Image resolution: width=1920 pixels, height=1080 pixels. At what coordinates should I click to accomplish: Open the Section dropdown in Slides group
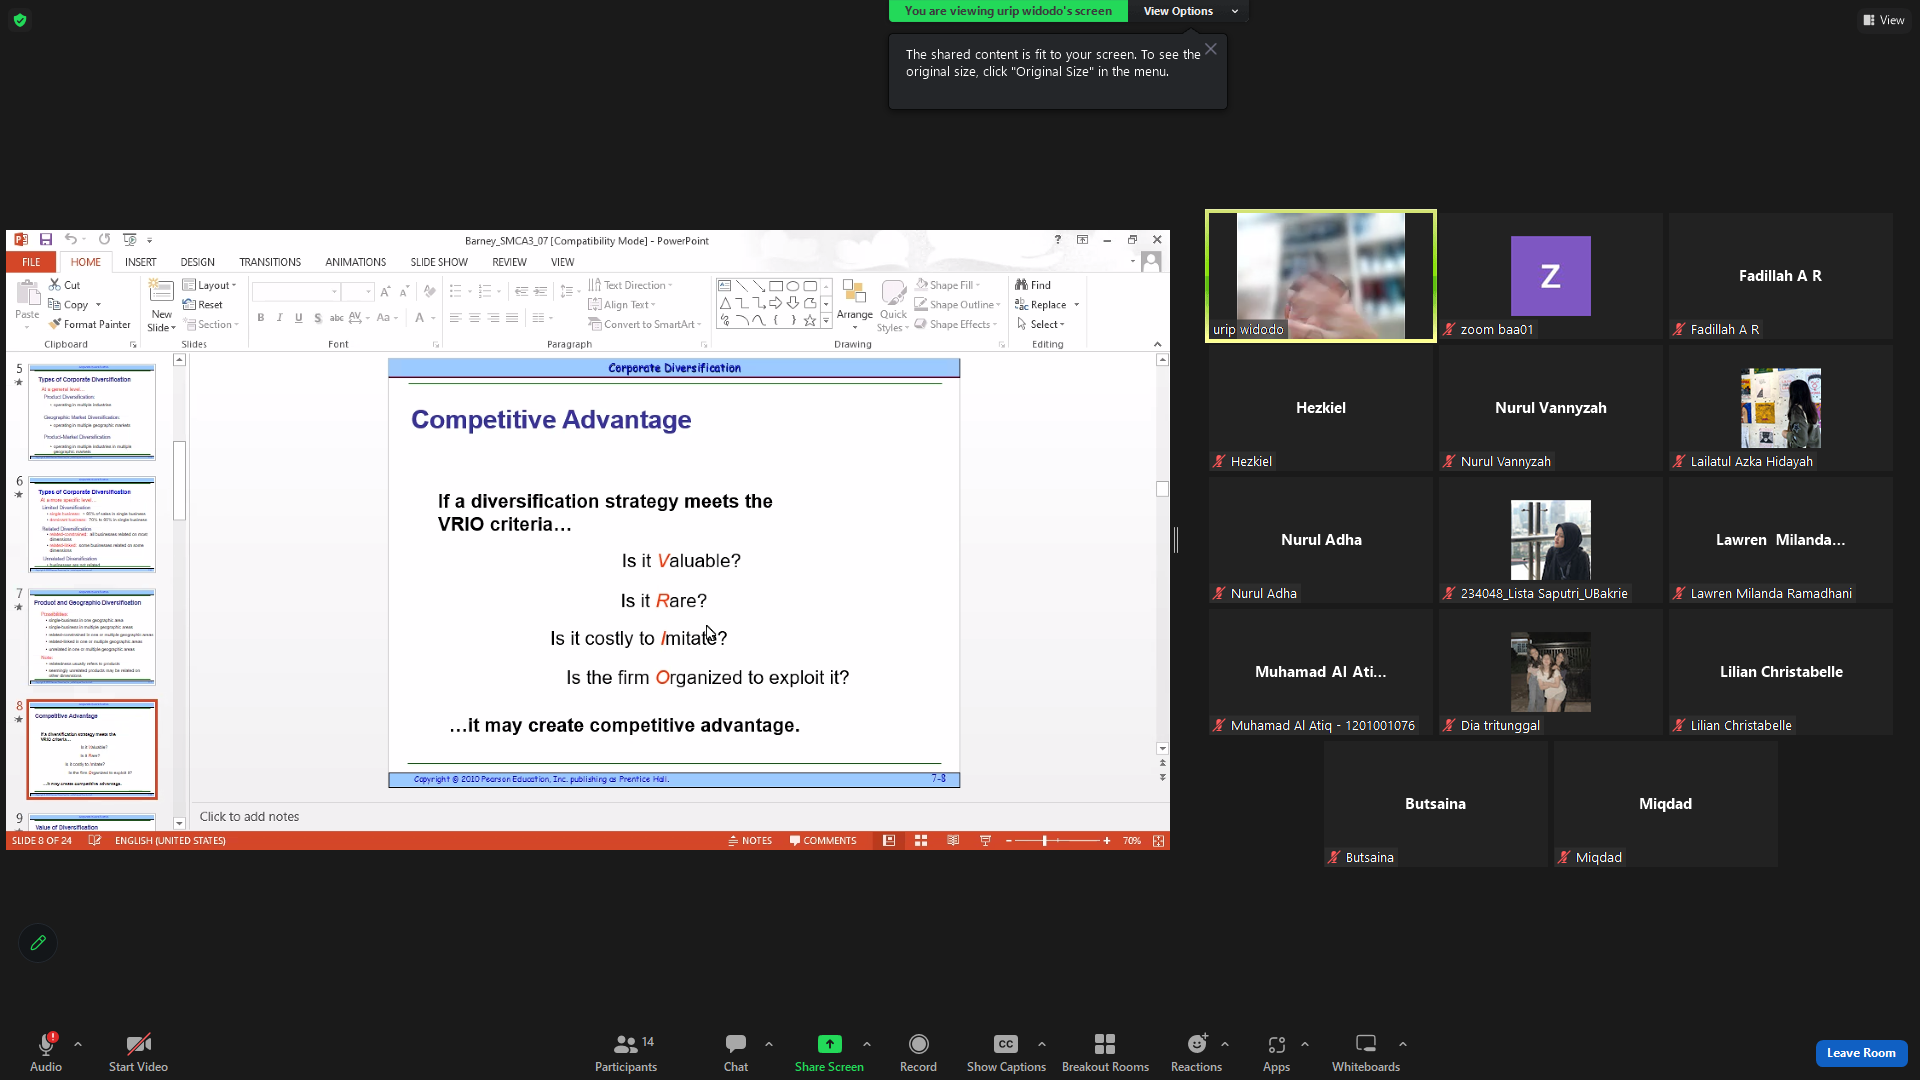point(211,324)
